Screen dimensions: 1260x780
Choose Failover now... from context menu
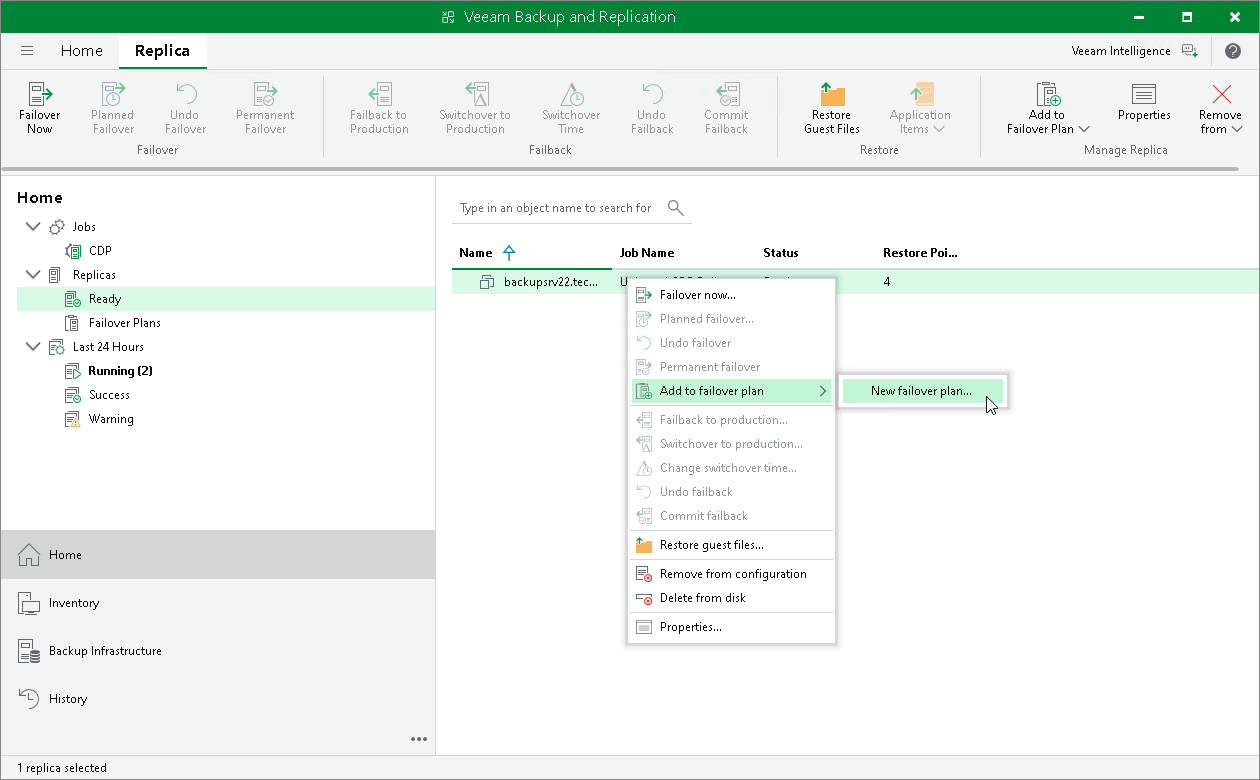pyautogui.click(x=731, y=295)
